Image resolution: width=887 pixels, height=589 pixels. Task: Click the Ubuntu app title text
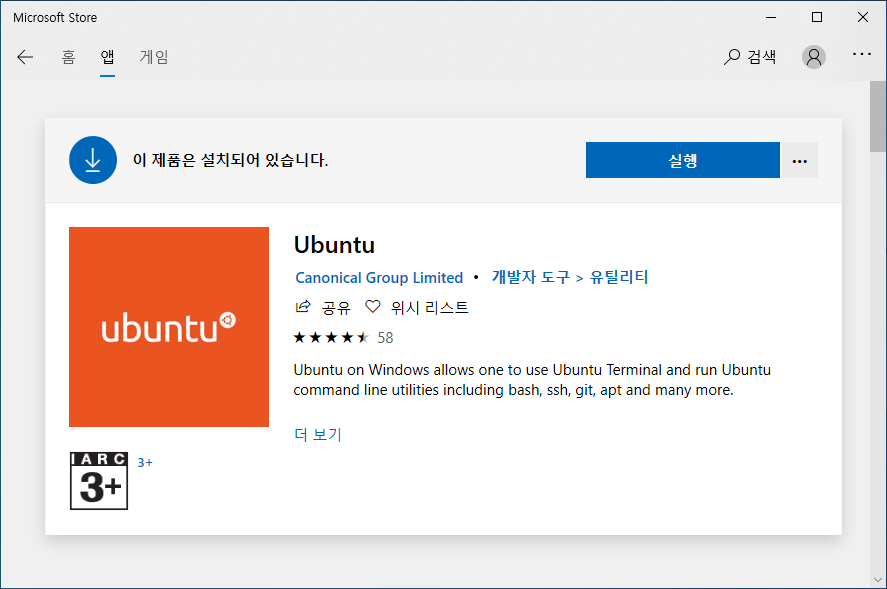(x=334, y=246)
